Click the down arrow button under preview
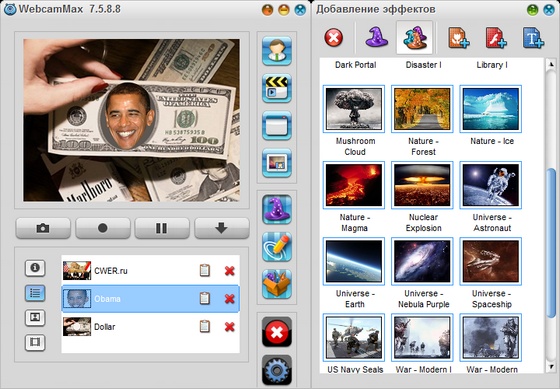The height and width of the screenshot is (389, 560). click(x=221, y=228)
